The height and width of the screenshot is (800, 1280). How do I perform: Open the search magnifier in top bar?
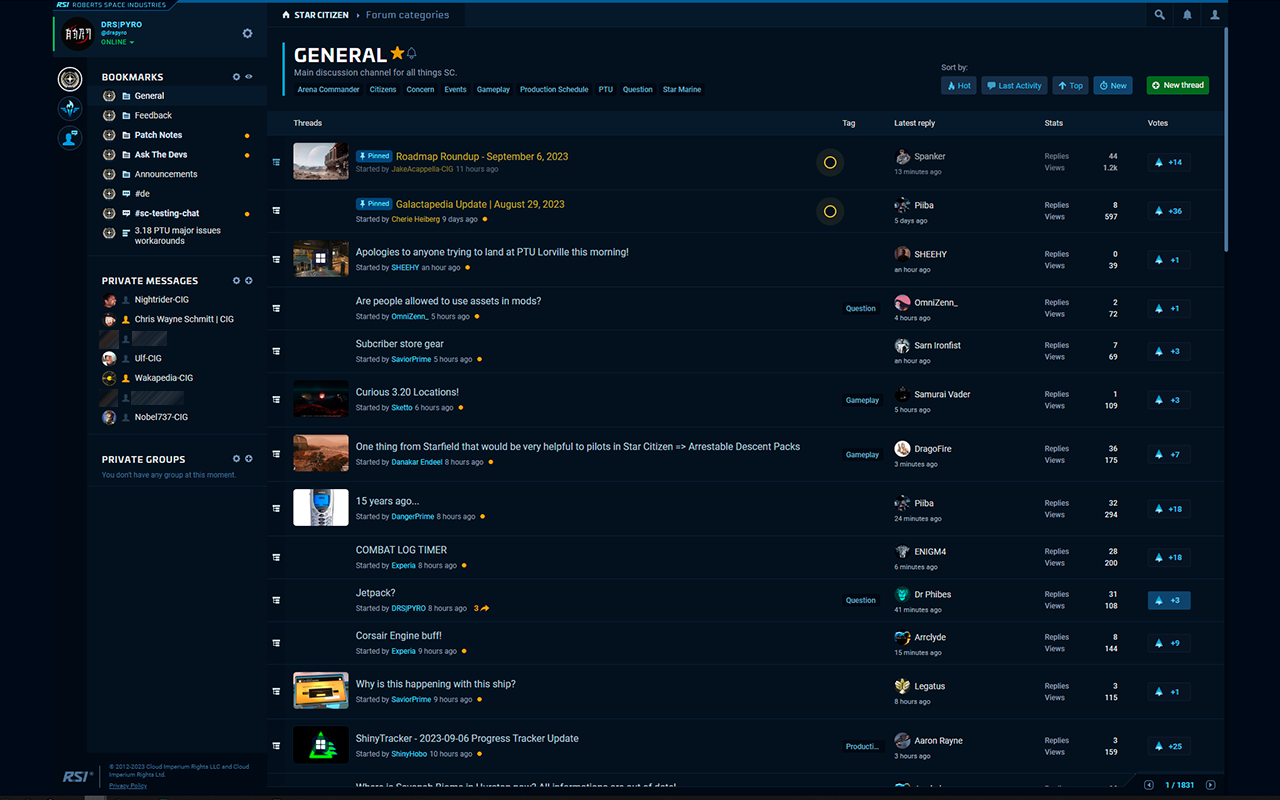click(x=1159, y=15)
